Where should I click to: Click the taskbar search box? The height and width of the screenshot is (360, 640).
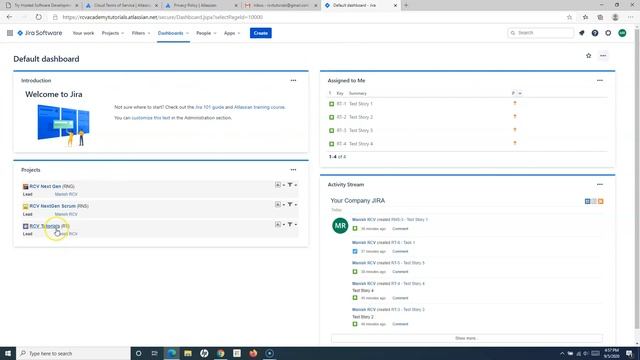tap(73, 353)
